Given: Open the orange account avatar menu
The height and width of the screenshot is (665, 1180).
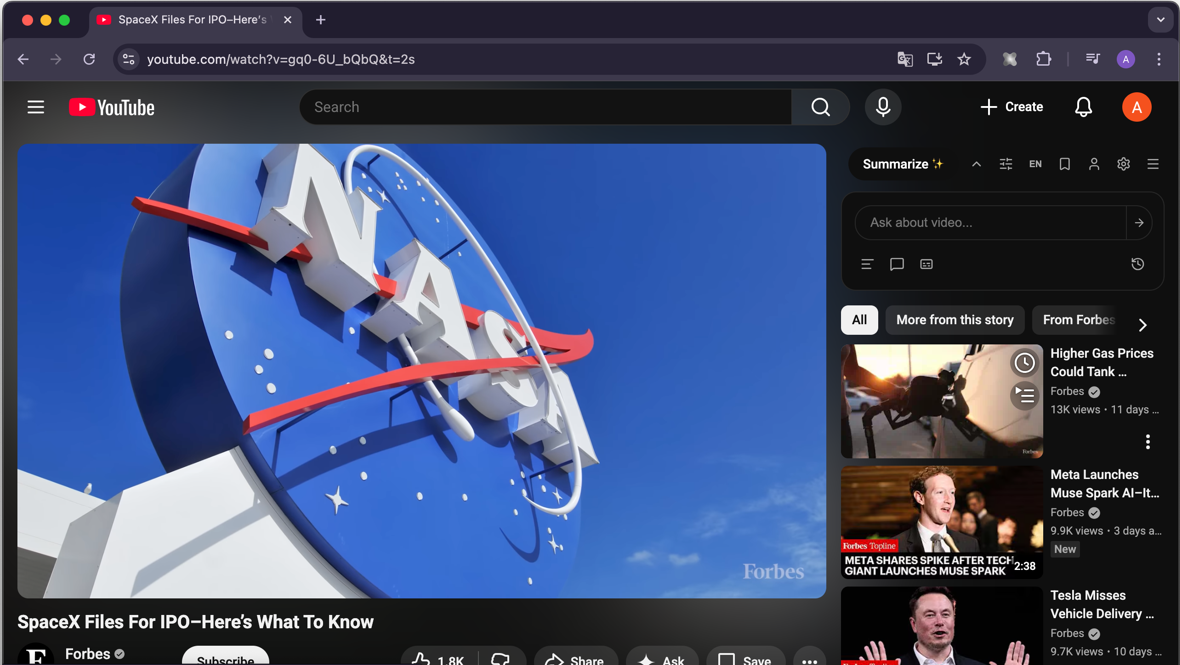Looking at the screenshot, I should click(1136, 107).
